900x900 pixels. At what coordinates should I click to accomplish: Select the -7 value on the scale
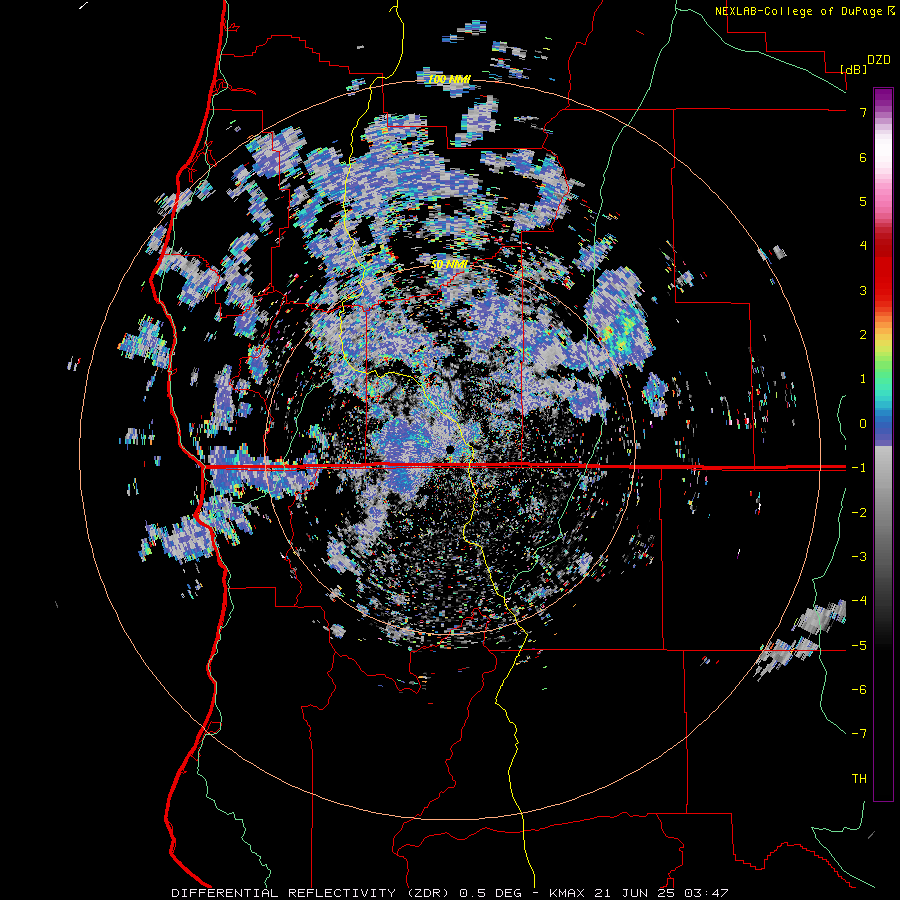tap(859, 734)
